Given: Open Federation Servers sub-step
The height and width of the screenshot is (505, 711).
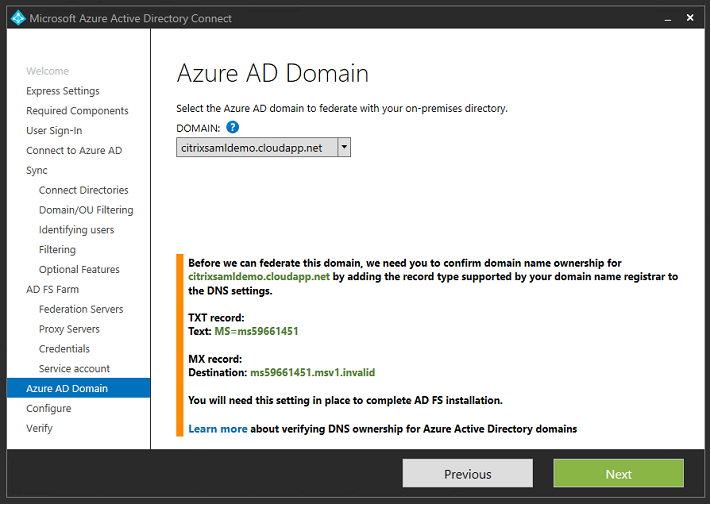Looking at the screenshot, I should [x=81, y=310].
